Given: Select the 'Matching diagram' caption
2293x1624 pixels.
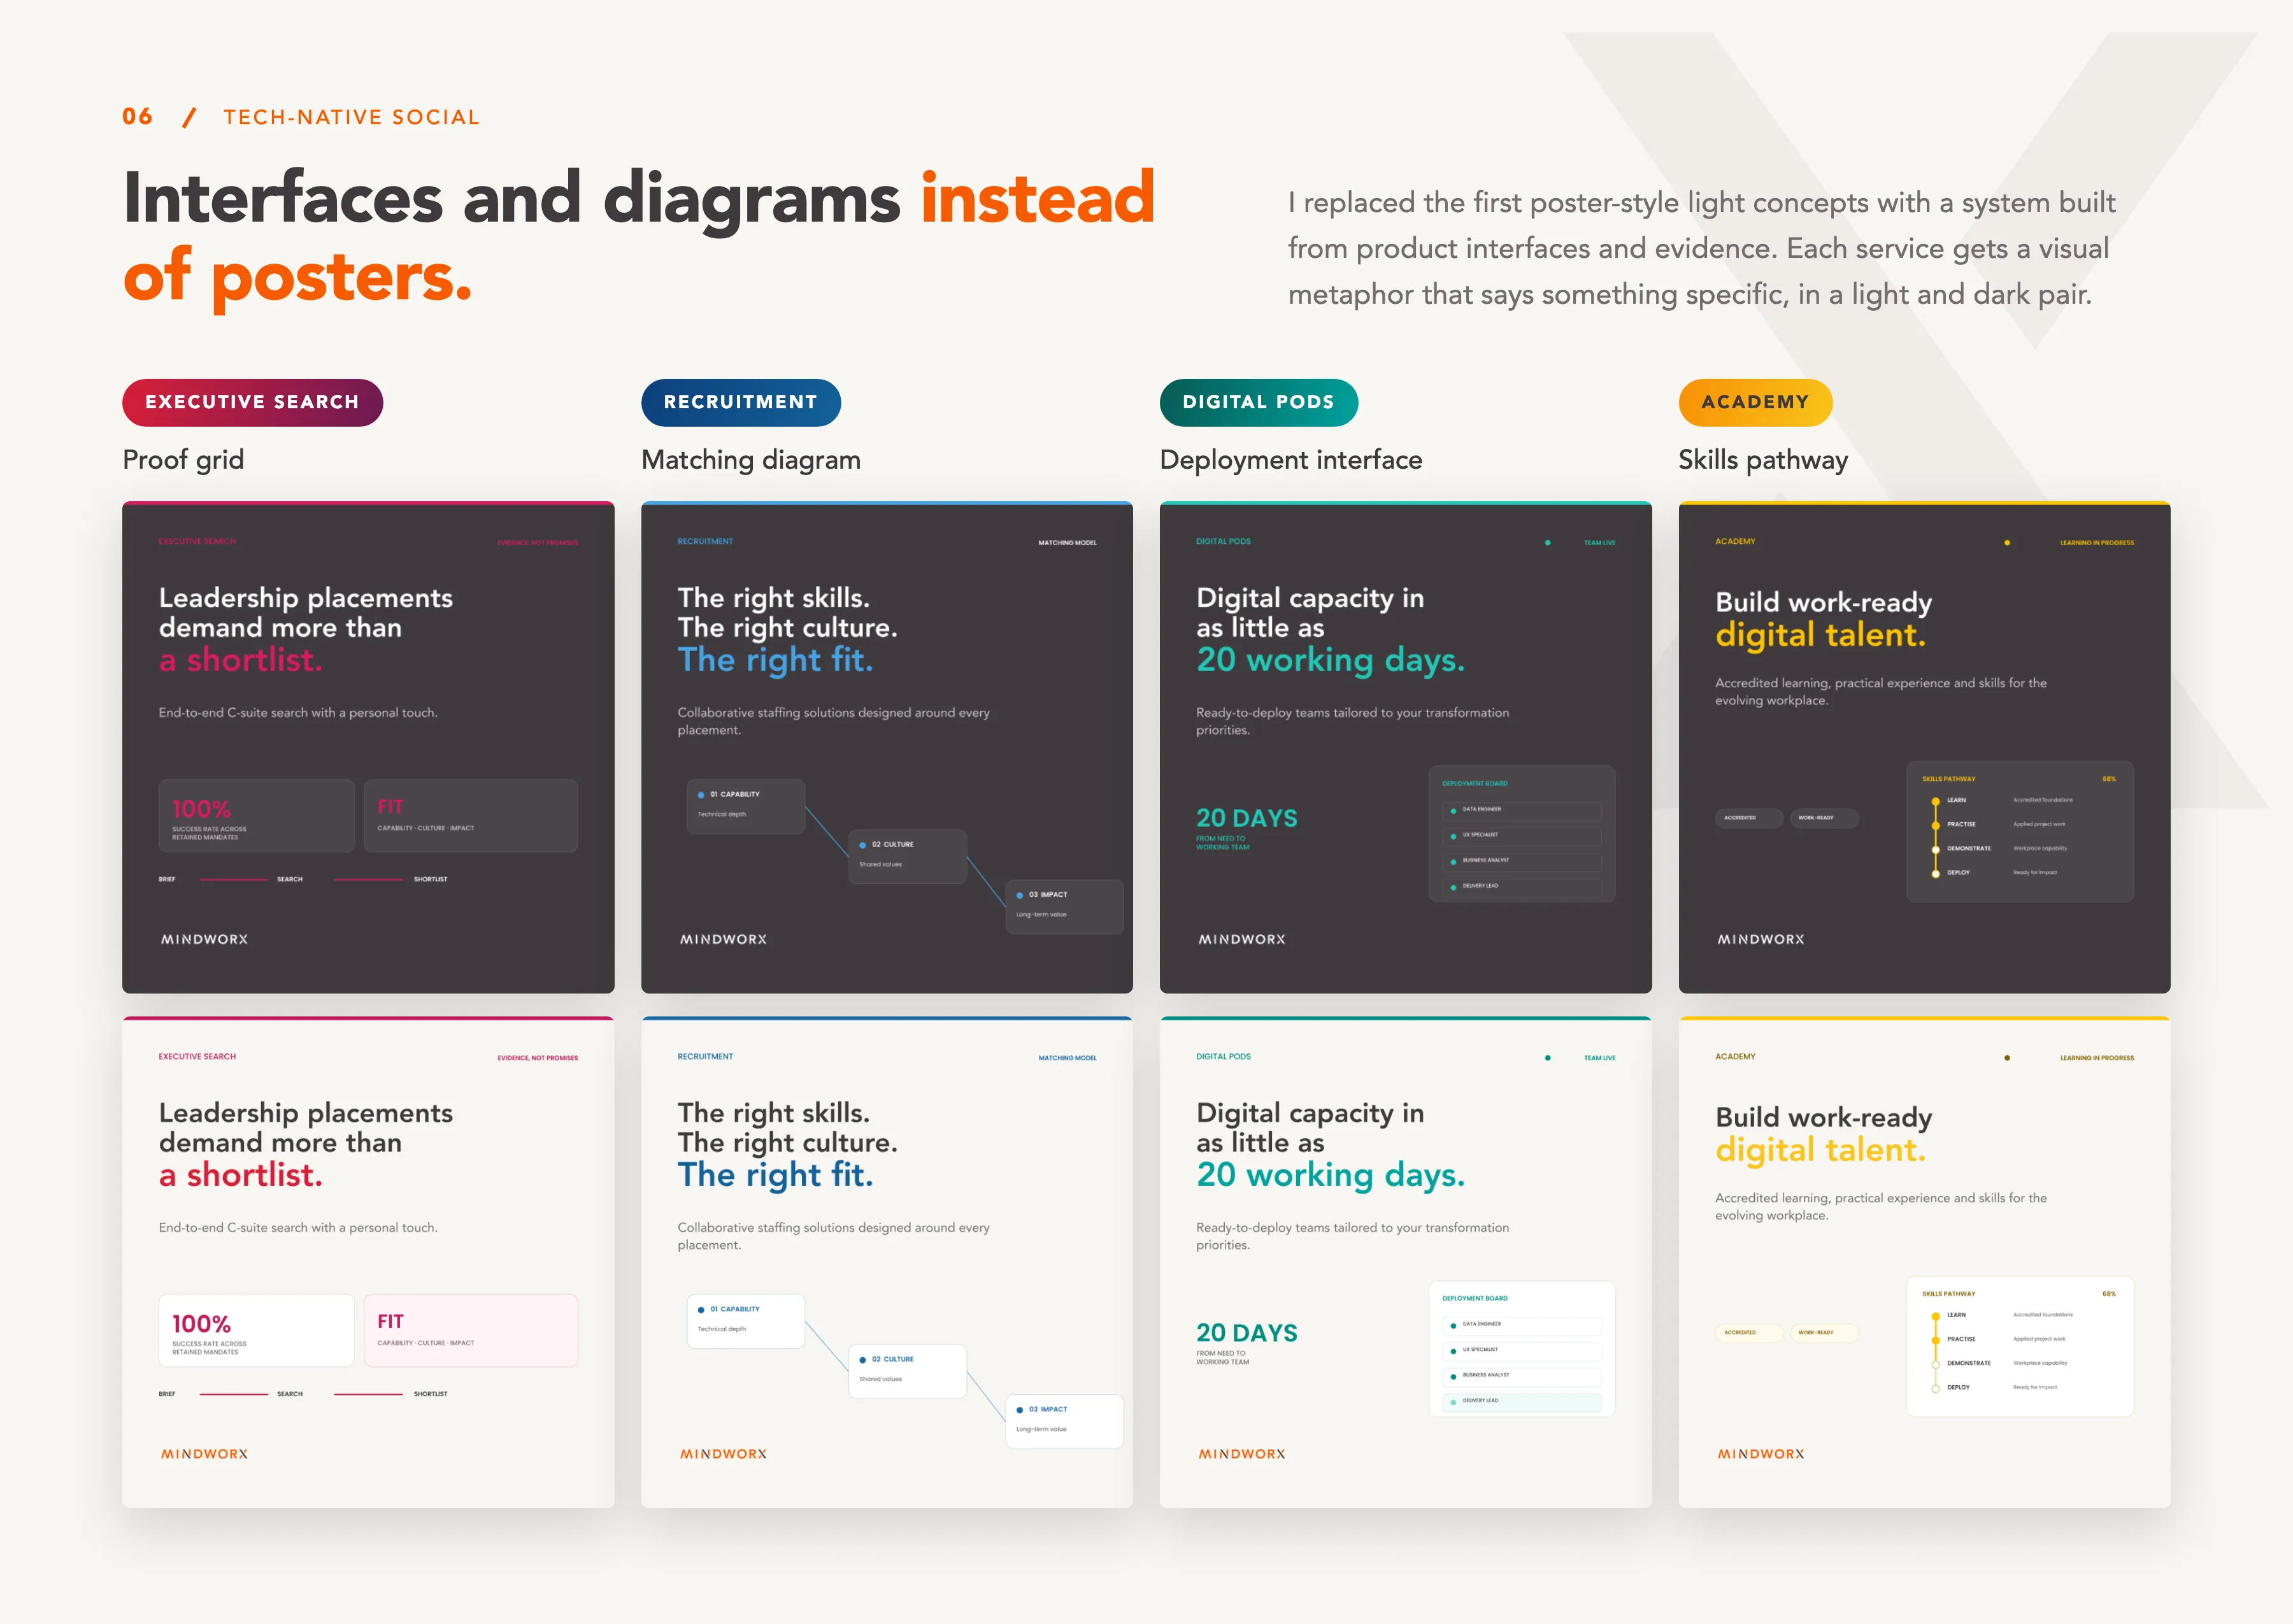Looking at the screenshot, I should point(751,460).
